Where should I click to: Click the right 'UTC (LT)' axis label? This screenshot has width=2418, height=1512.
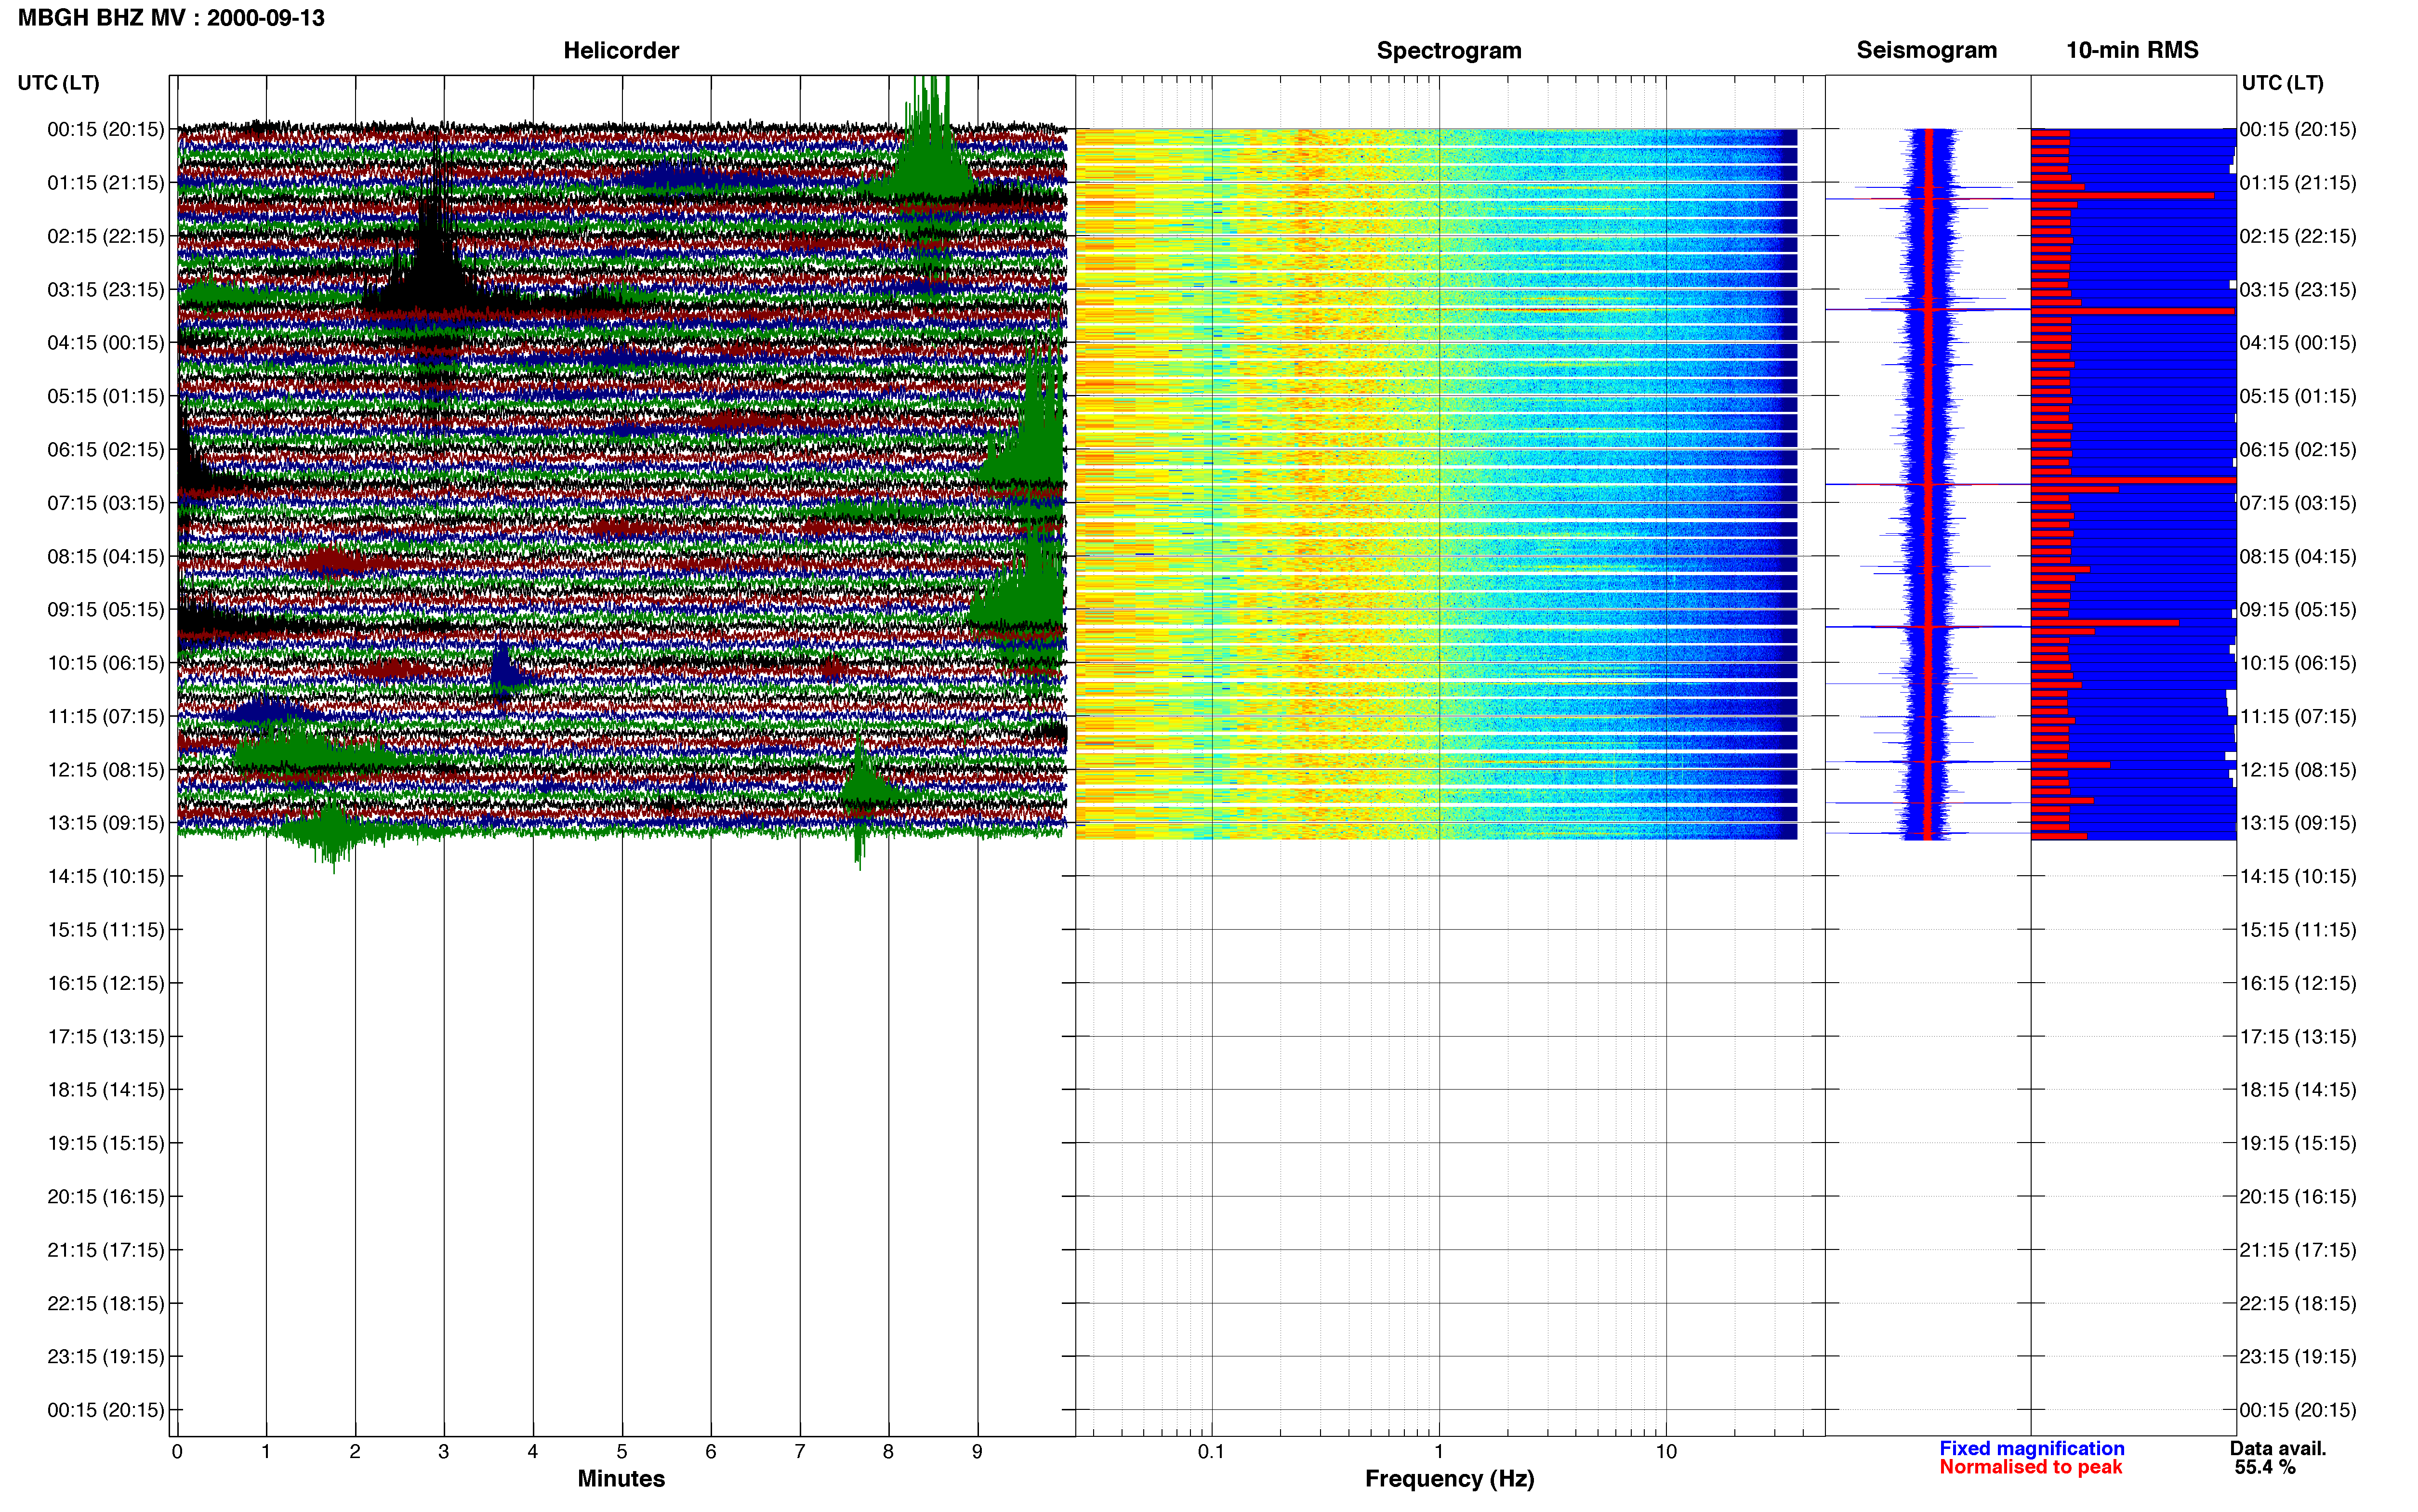point(2282,83)
